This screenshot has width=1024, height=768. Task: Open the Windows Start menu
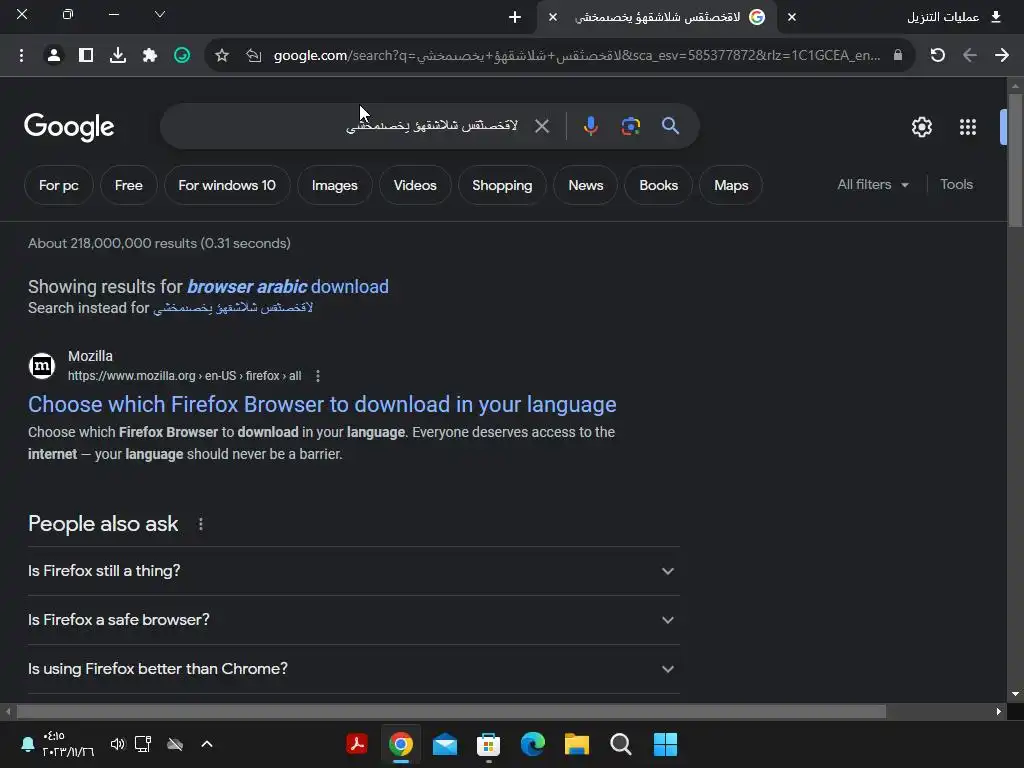(x=665, y=744)
